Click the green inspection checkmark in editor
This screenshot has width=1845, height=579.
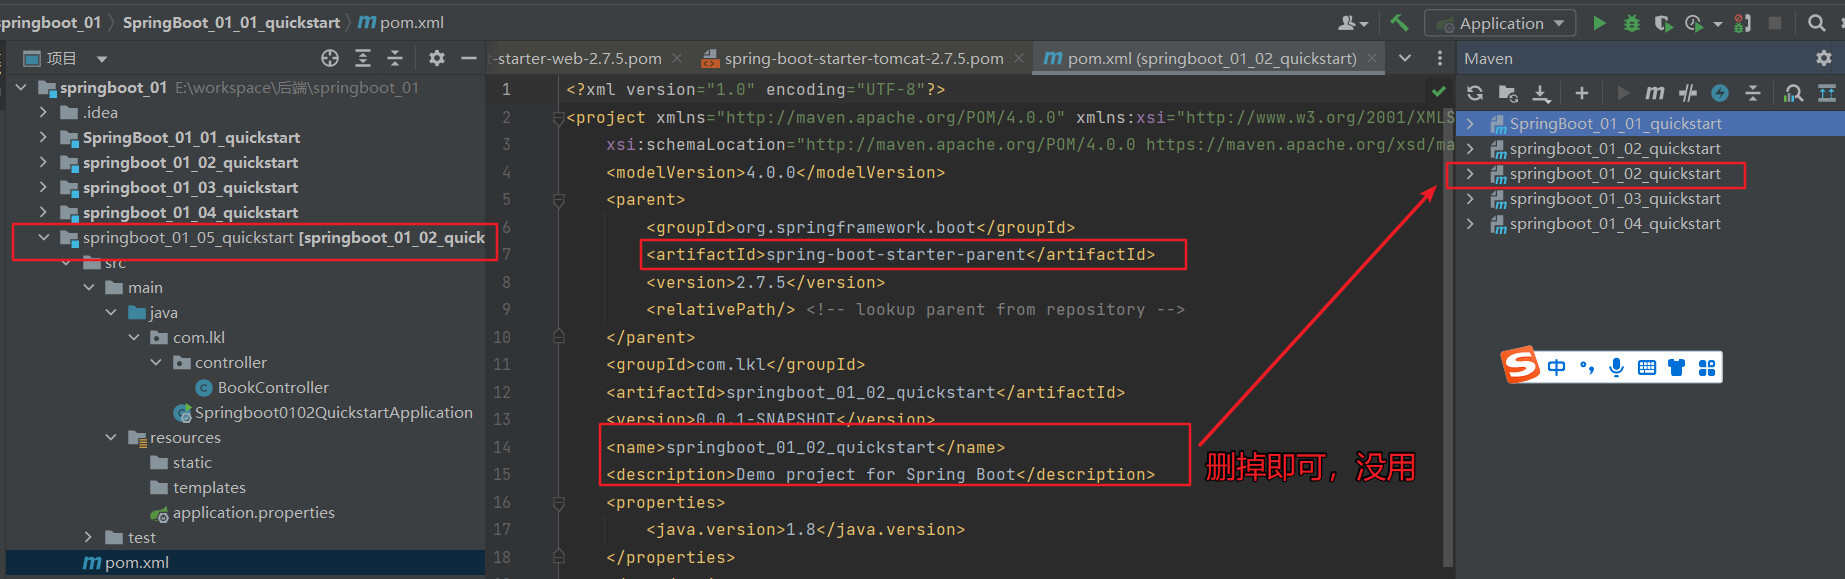[1439, 91]
